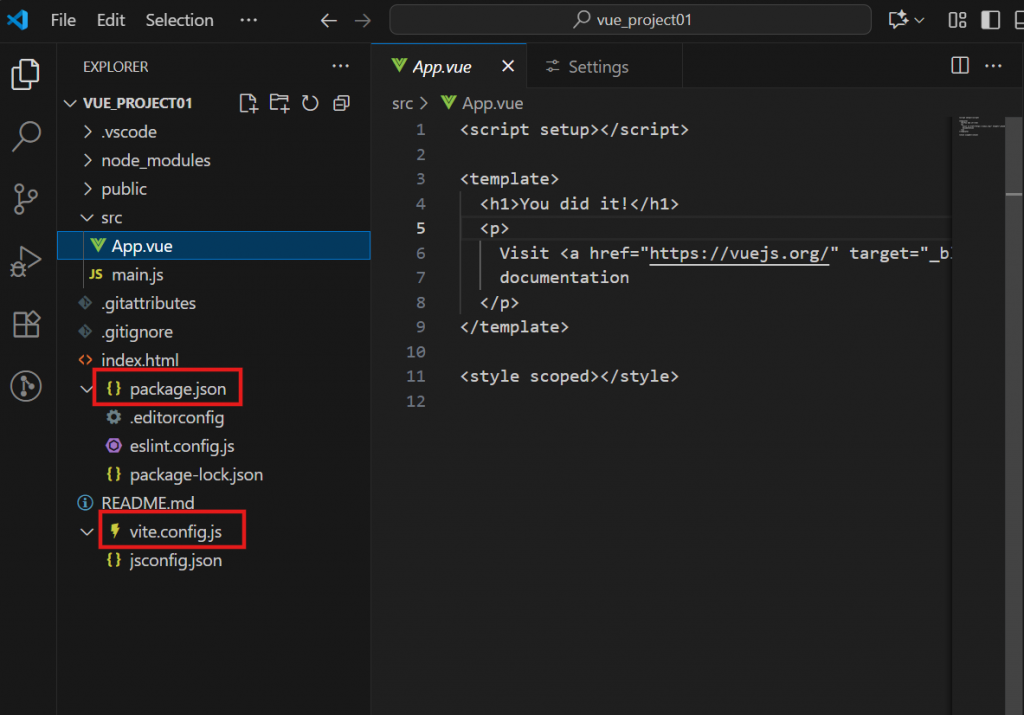Screen dimensions: 1024x715
Task: Open the Copilot chat icon in title bar
Action: click(899, 20)
